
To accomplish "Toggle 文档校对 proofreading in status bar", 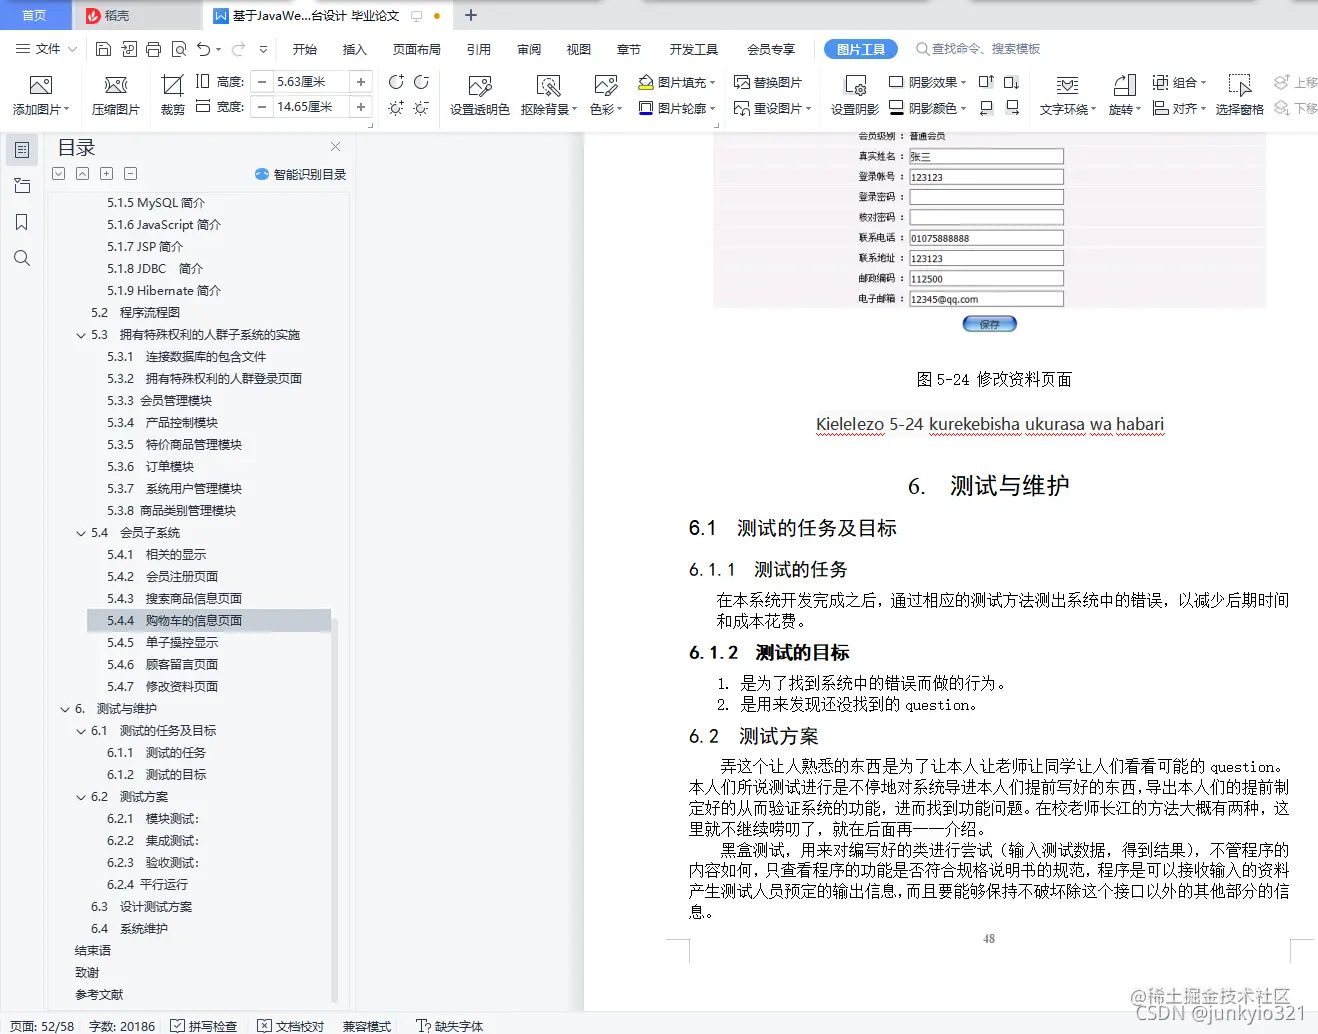I will tap(291, 1026).
